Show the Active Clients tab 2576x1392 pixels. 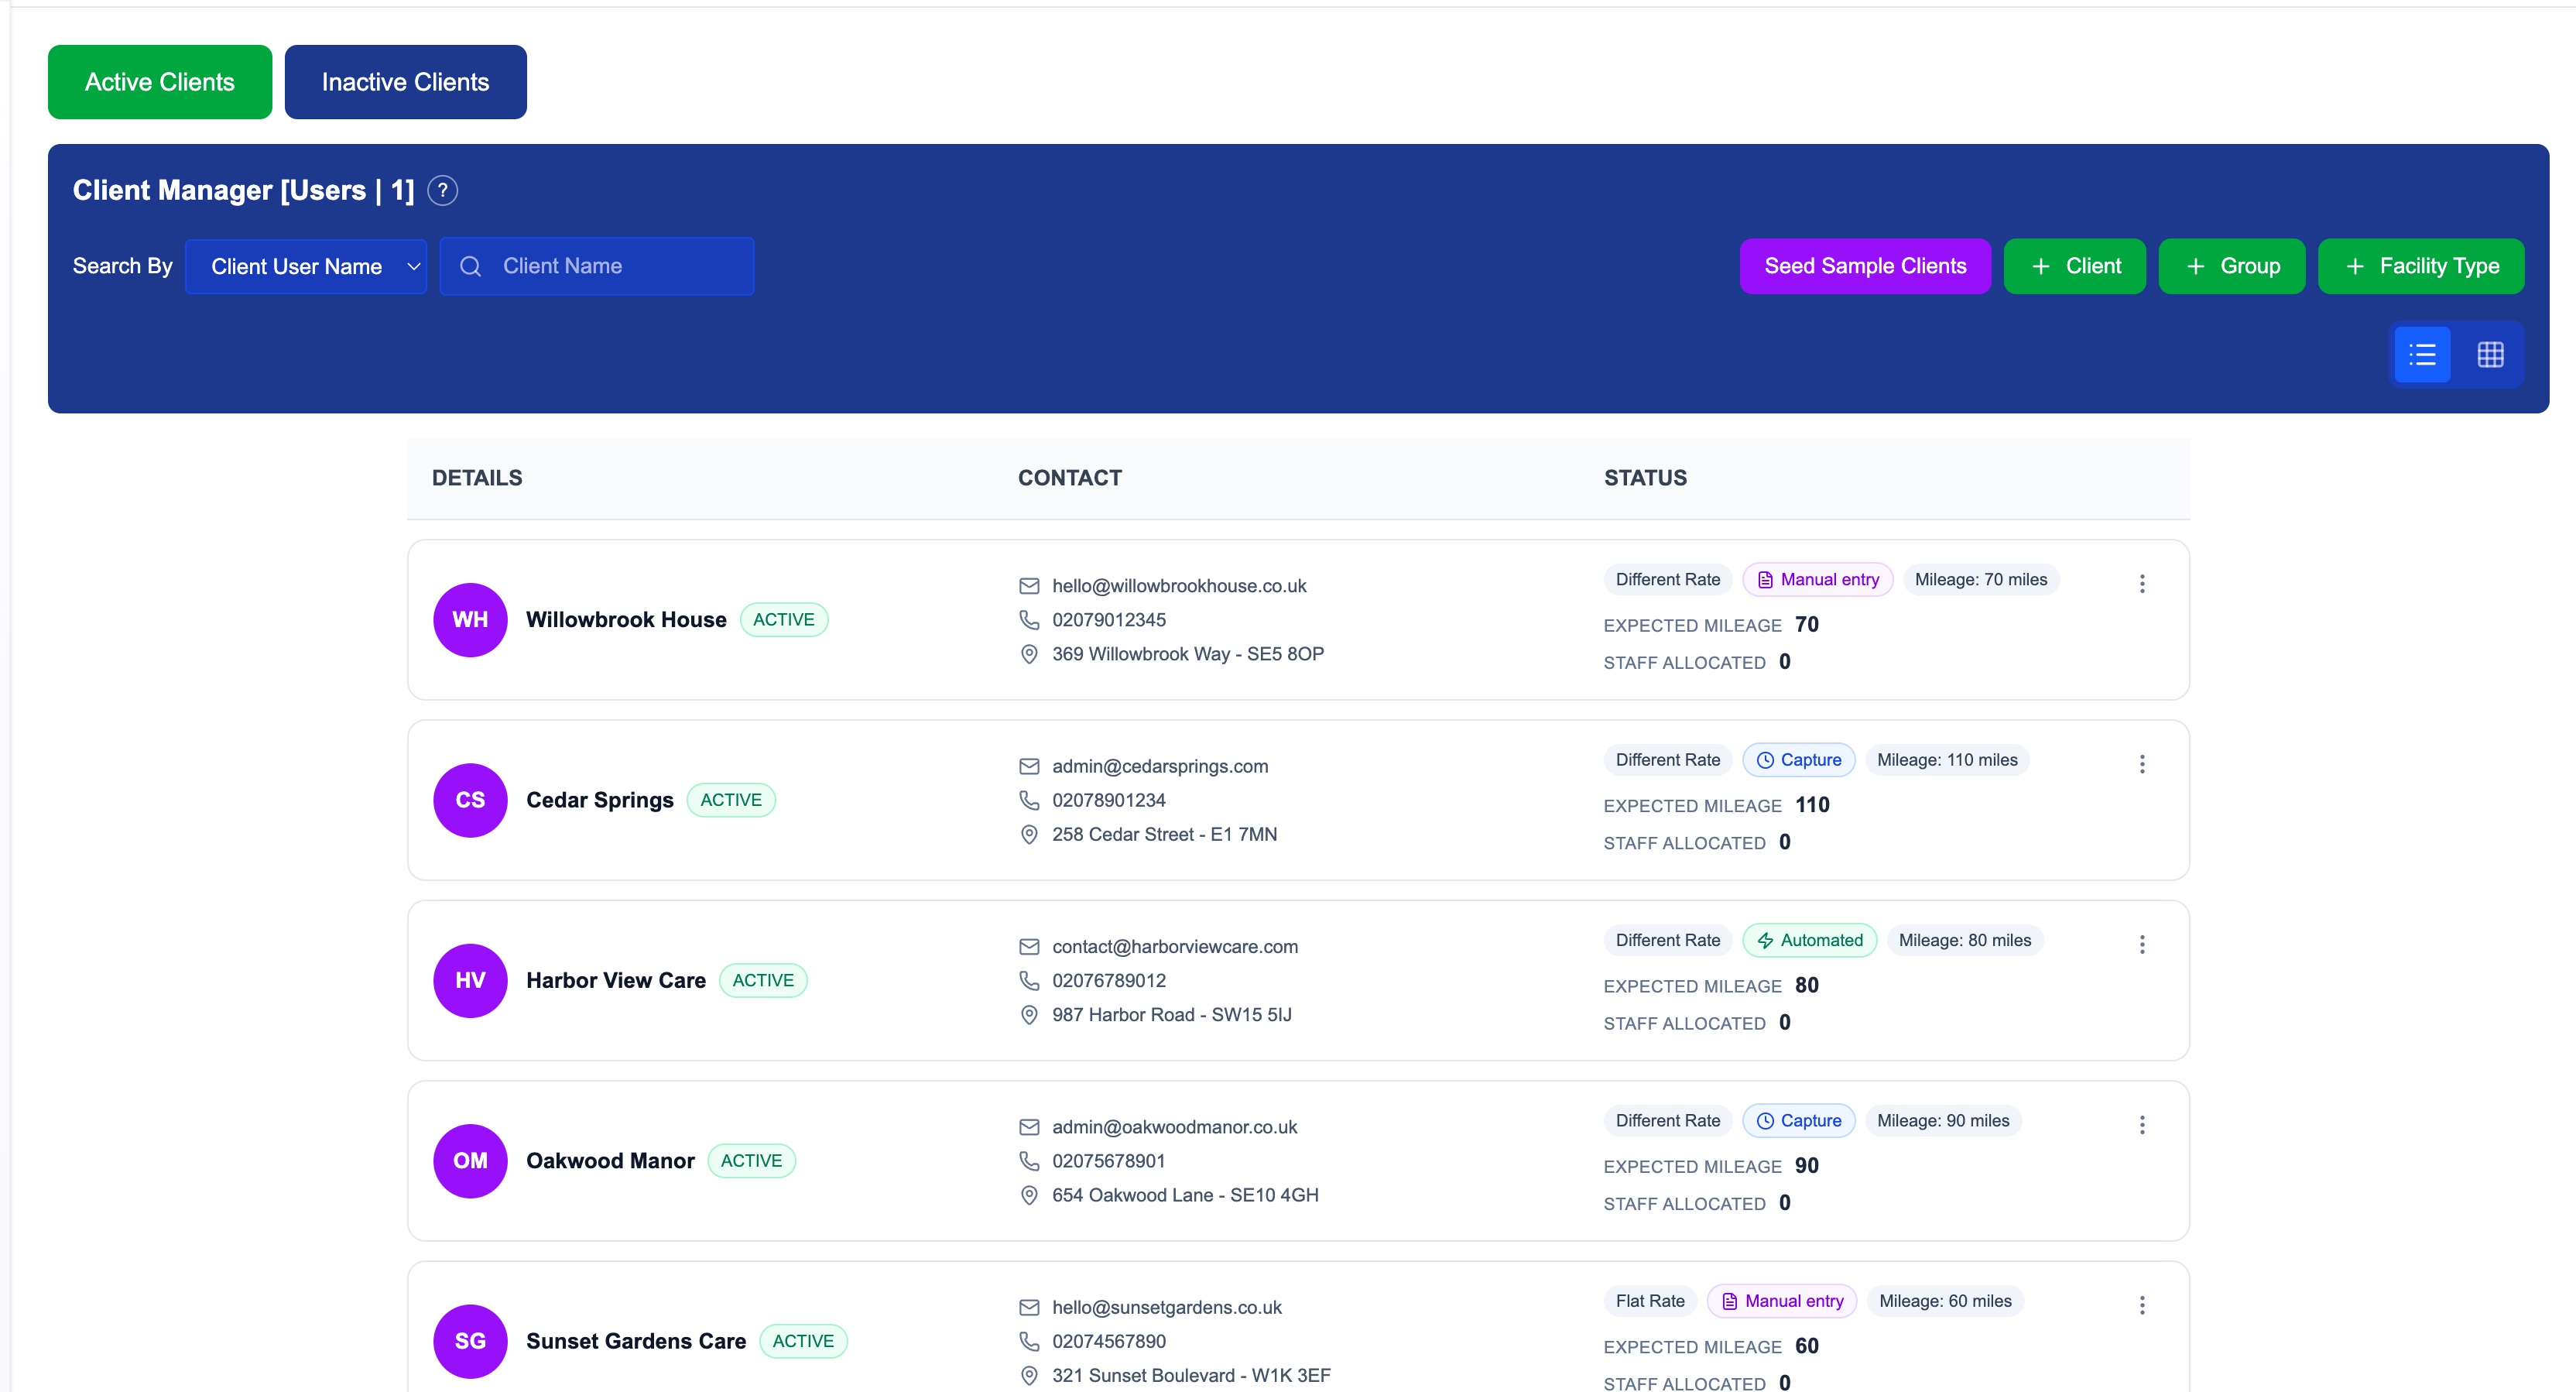(160, 82)
